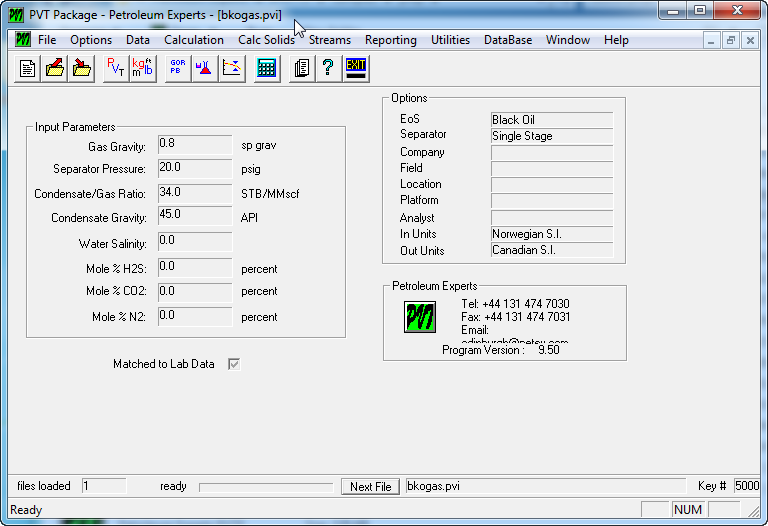The image size is (768, 526).
Task: Open the Help menu
Action: pos(616,40)
